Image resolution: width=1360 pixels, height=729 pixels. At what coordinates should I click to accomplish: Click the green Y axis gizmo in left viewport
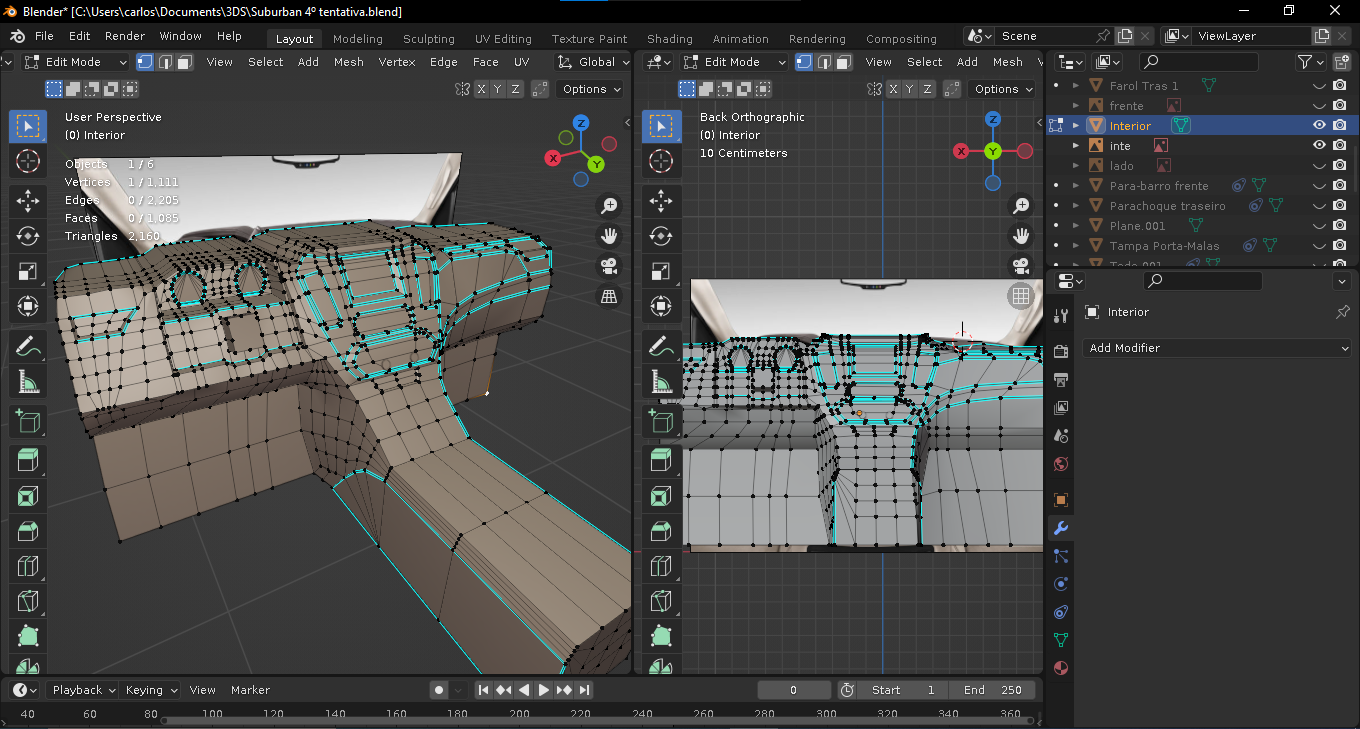pyautogui.click(x=596, y=164)
